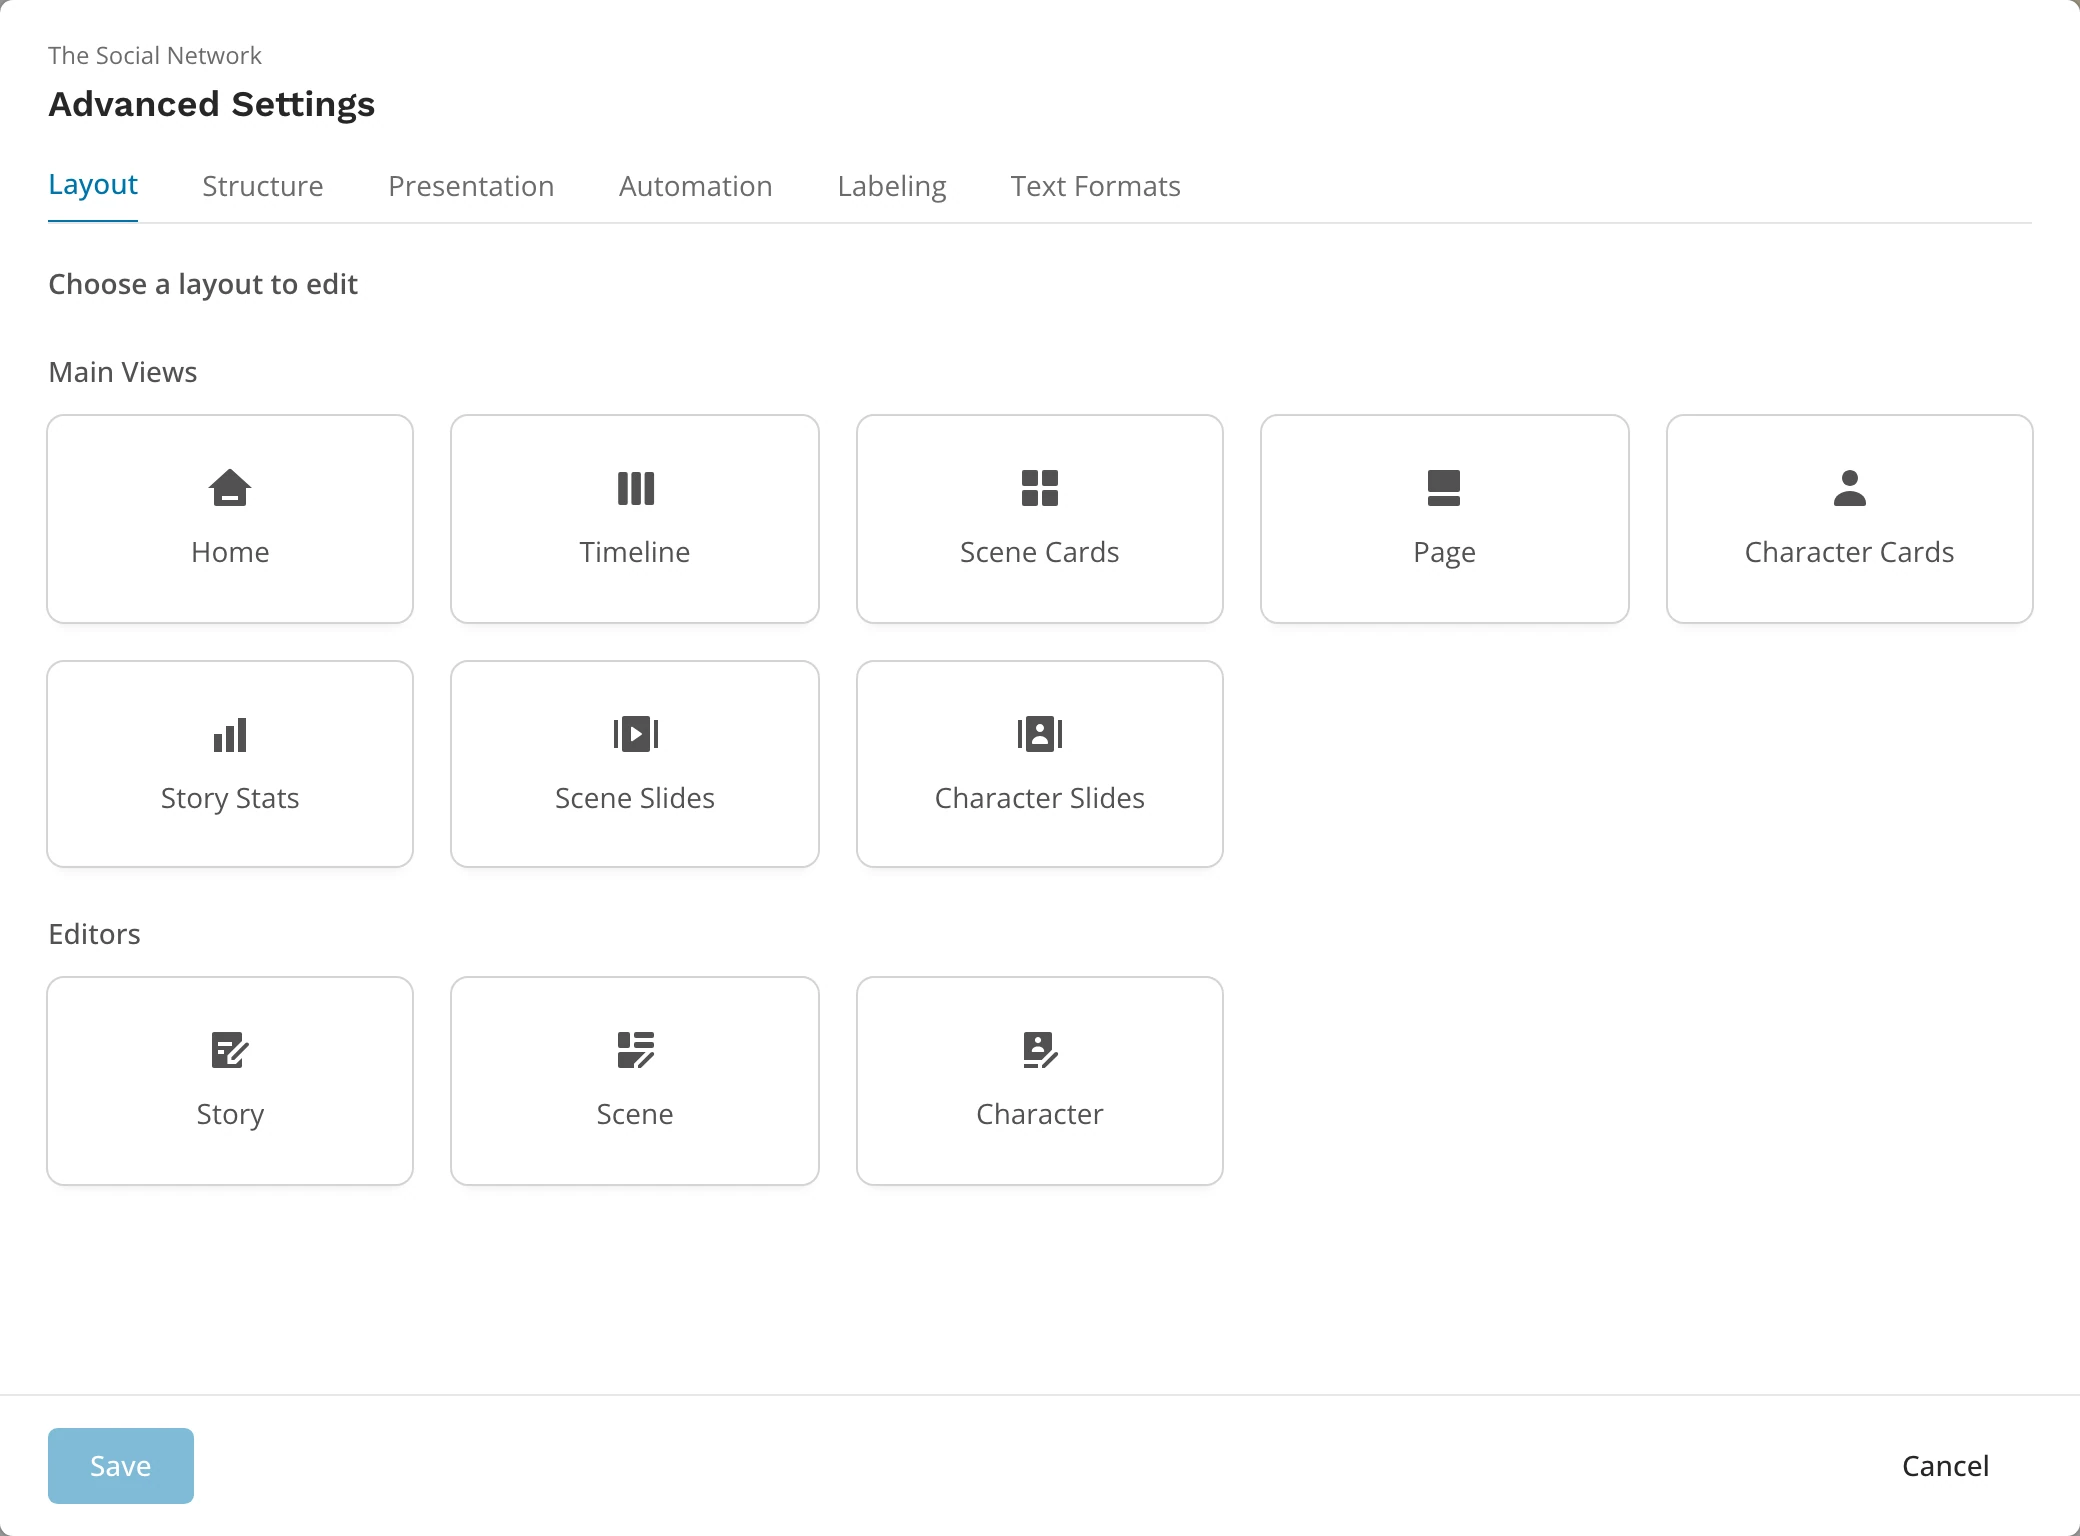Open the Presentation tab

pos(471,186)
